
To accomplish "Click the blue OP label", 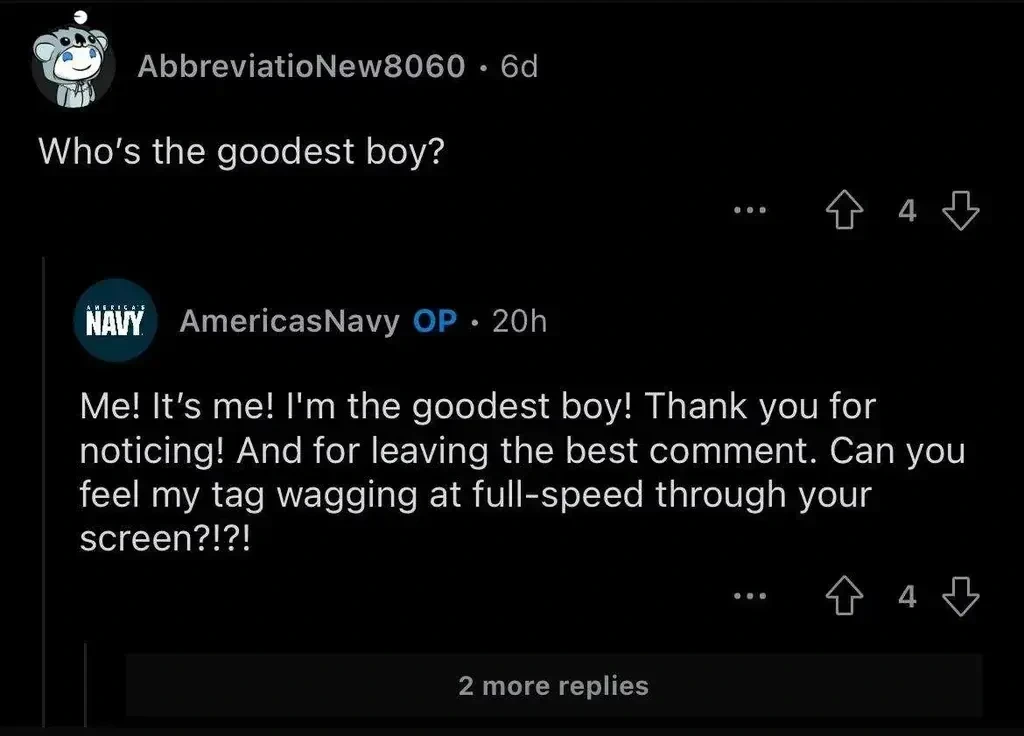I will (435, 322).
